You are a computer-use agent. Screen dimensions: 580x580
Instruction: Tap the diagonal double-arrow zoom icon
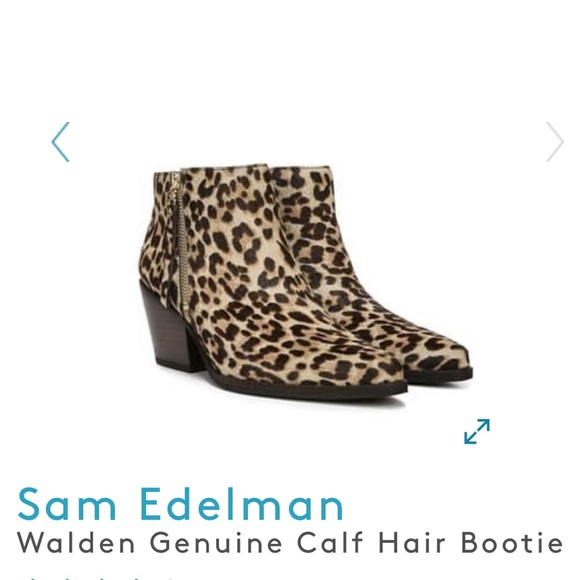click(x=477, y=431)
